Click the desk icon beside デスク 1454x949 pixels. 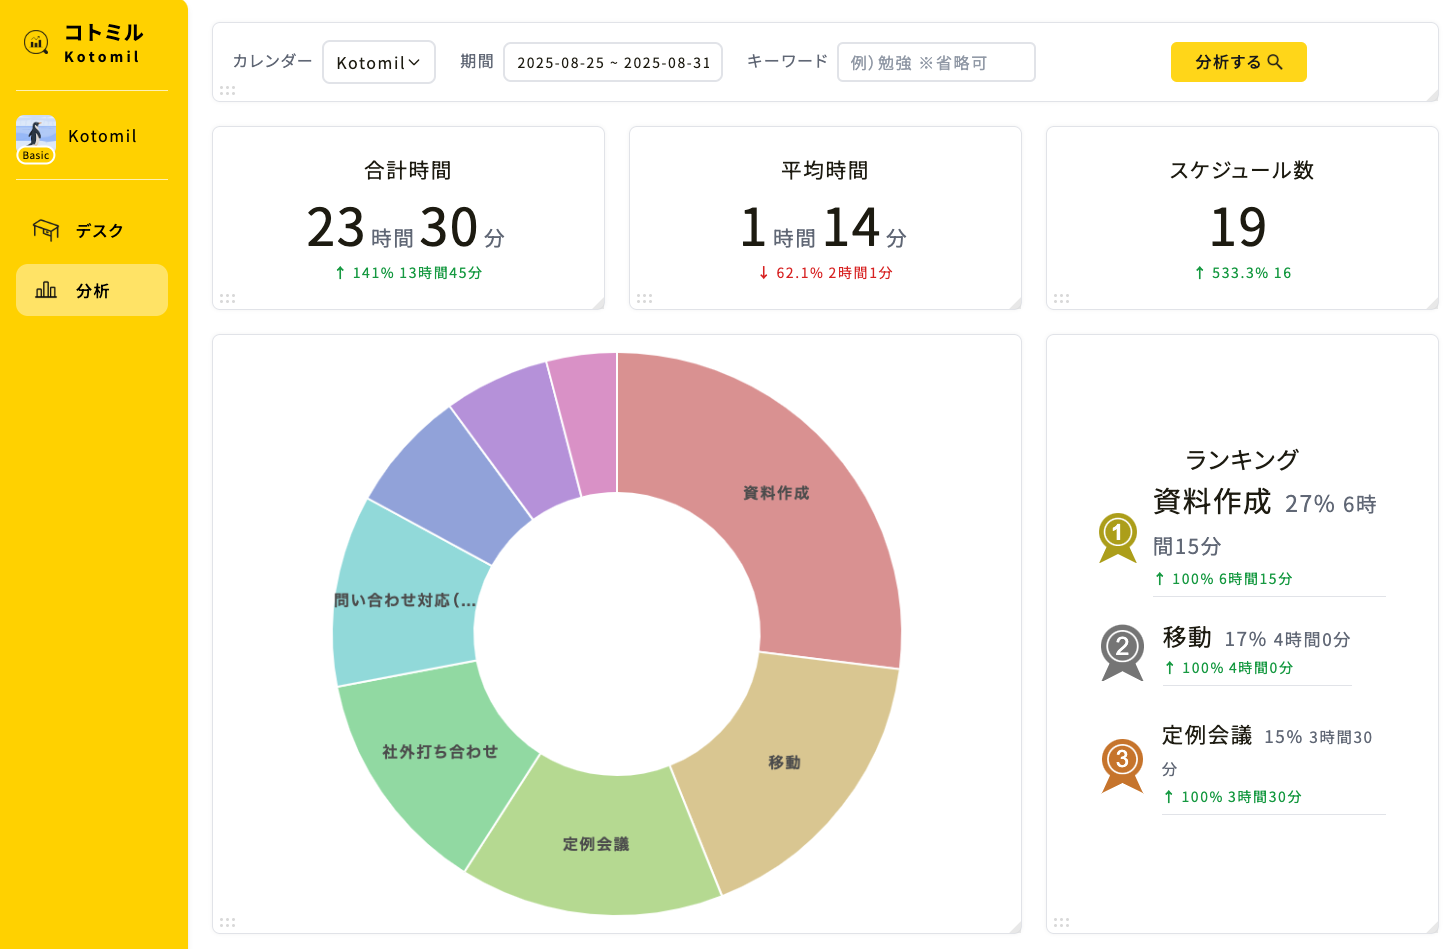click(46, 230)
